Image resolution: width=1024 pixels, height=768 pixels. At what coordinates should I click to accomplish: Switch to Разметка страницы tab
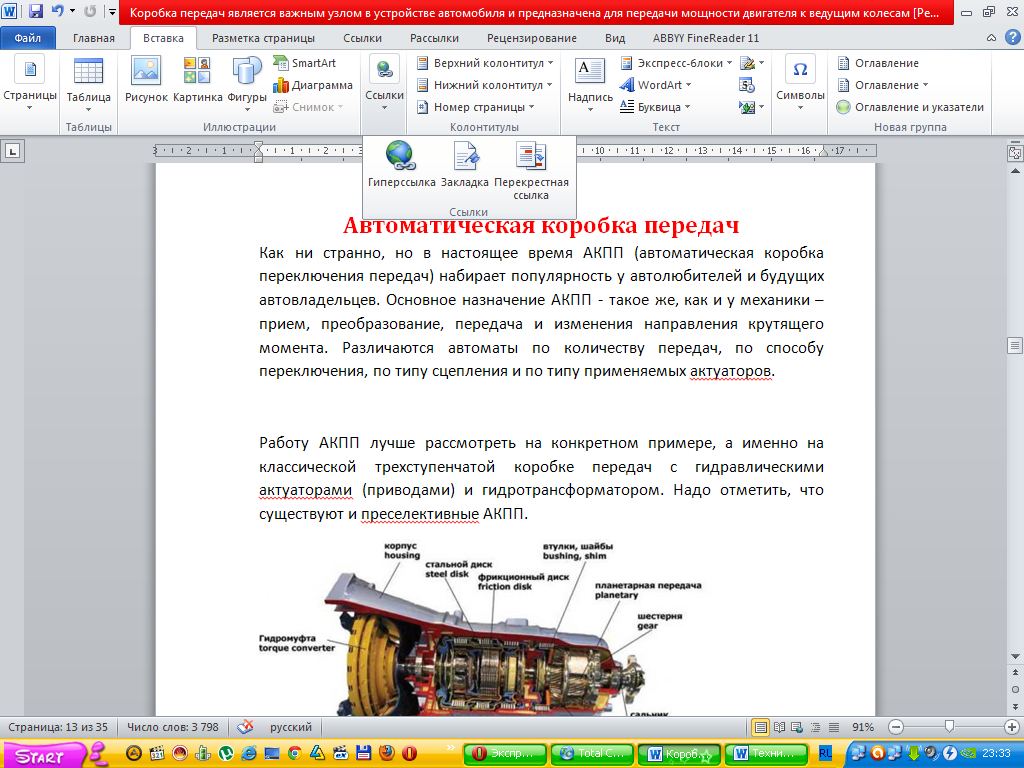pos(263,38)
